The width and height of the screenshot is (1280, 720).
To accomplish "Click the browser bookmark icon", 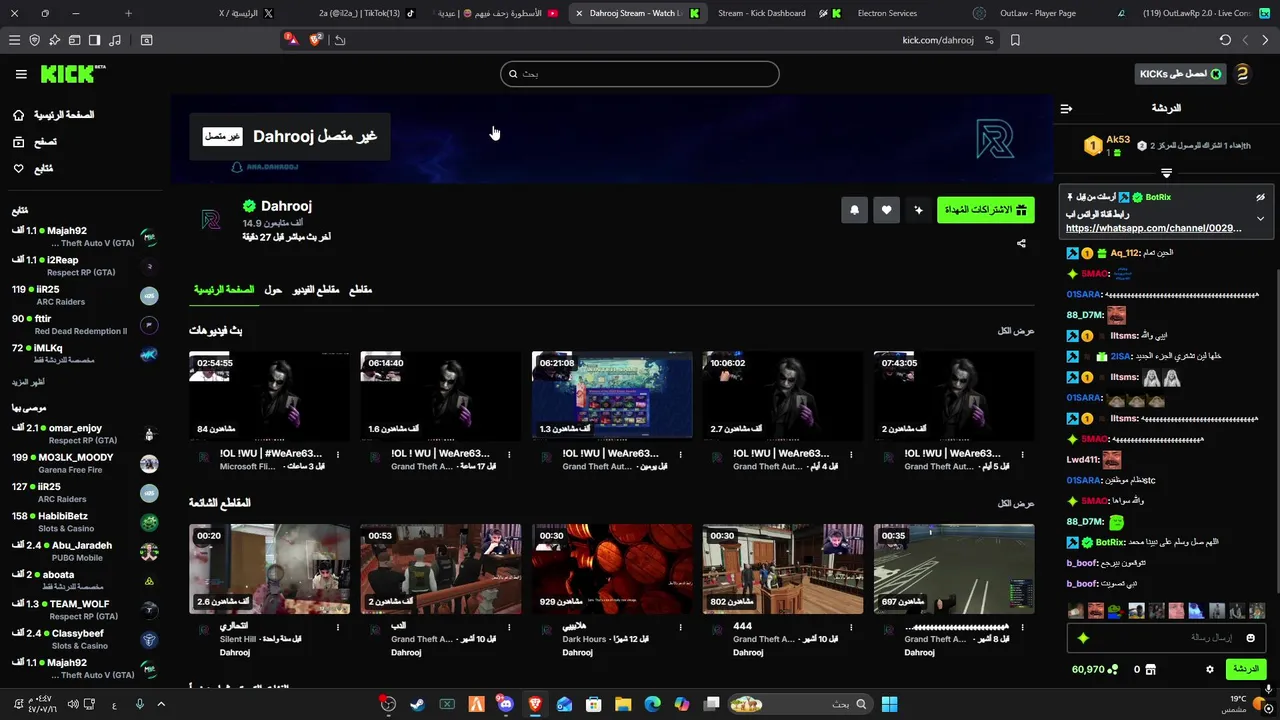I will tap(1015, 40).
